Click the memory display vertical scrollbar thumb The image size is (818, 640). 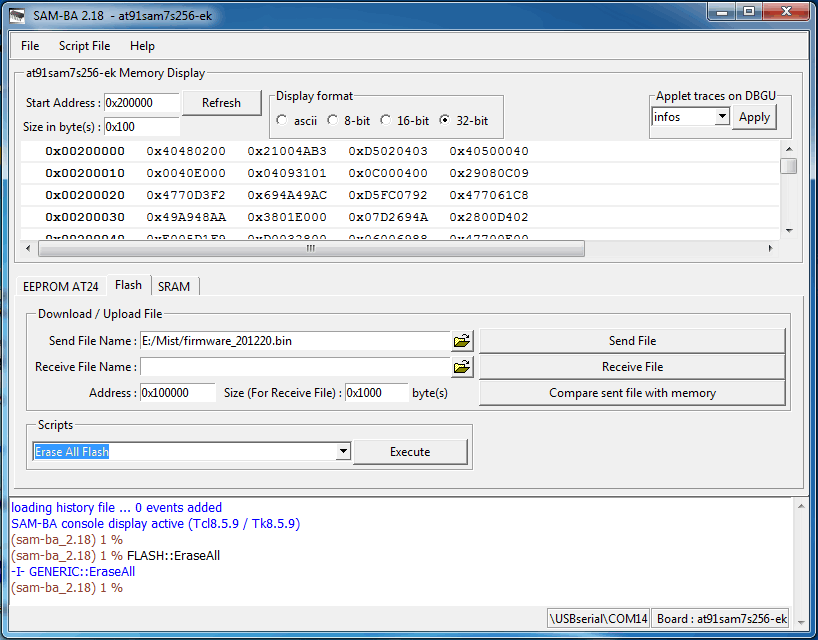pyautogui.click(x=790, y=166)
